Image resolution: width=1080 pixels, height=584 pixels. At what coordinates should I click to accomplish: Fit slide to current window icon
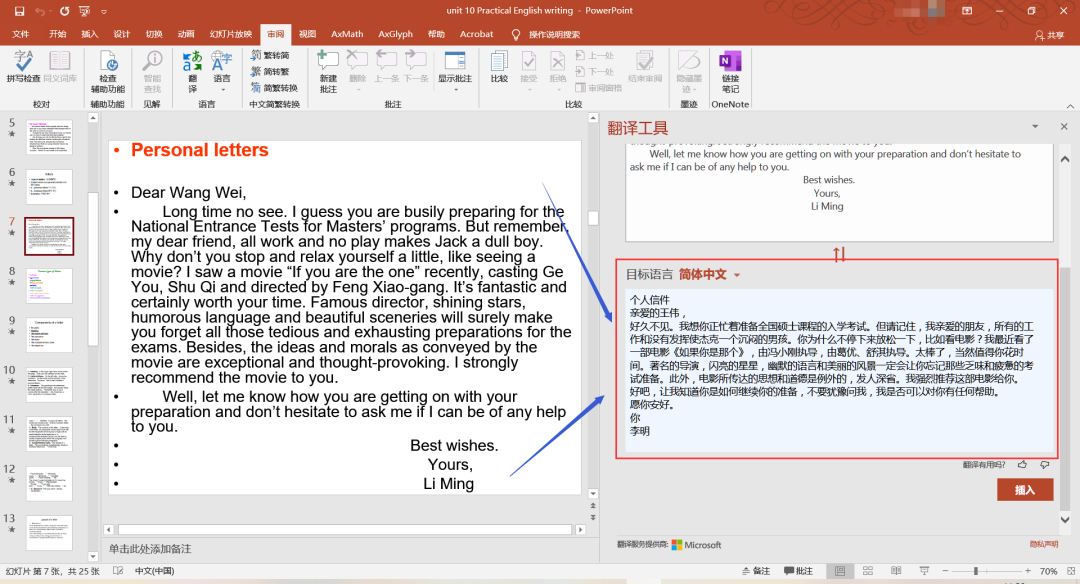1071,571
